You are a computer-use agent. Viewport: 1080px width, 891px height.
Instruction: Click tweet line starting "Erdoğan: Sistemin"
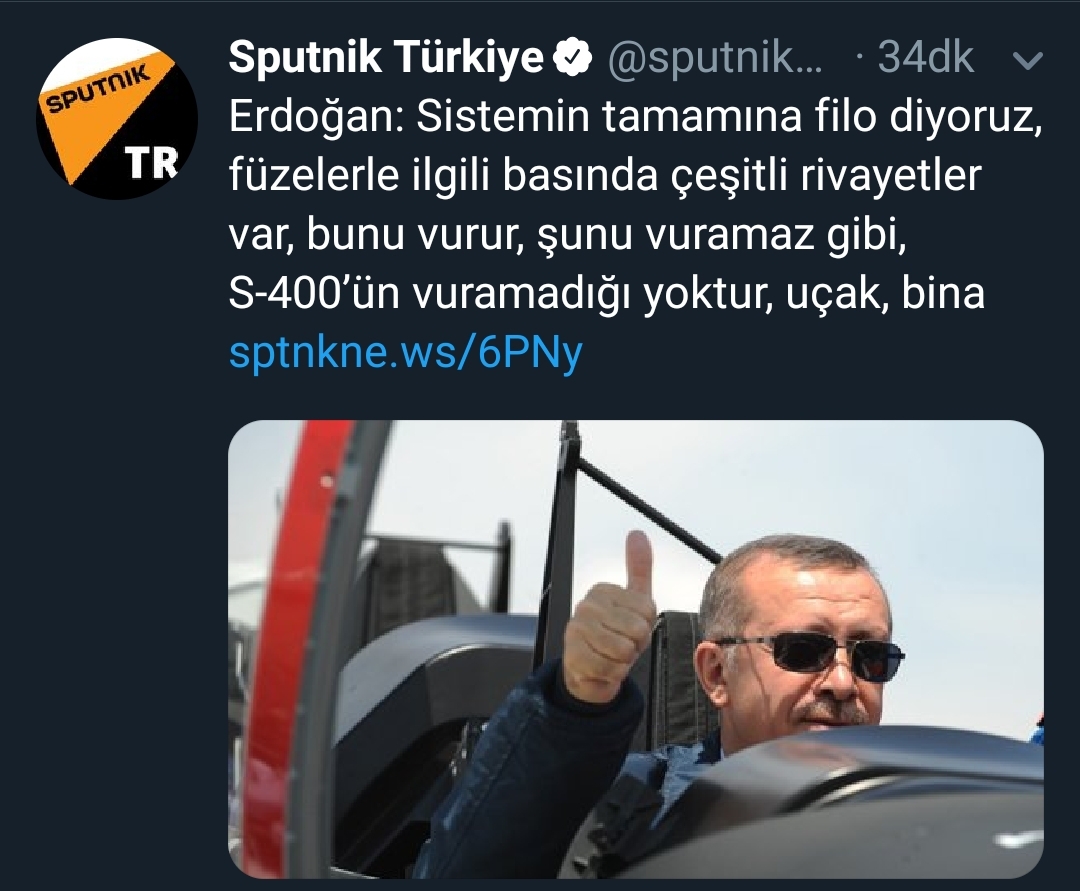(635, 117)
